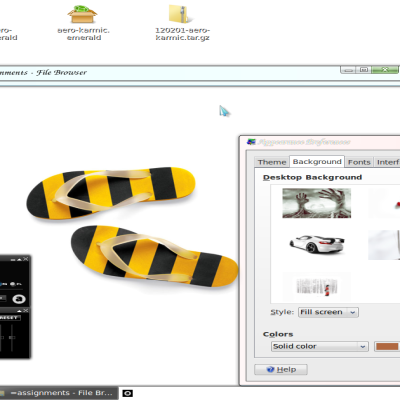
Task: Toggle the PL playlist button in media player
Action: coord(16,284)
